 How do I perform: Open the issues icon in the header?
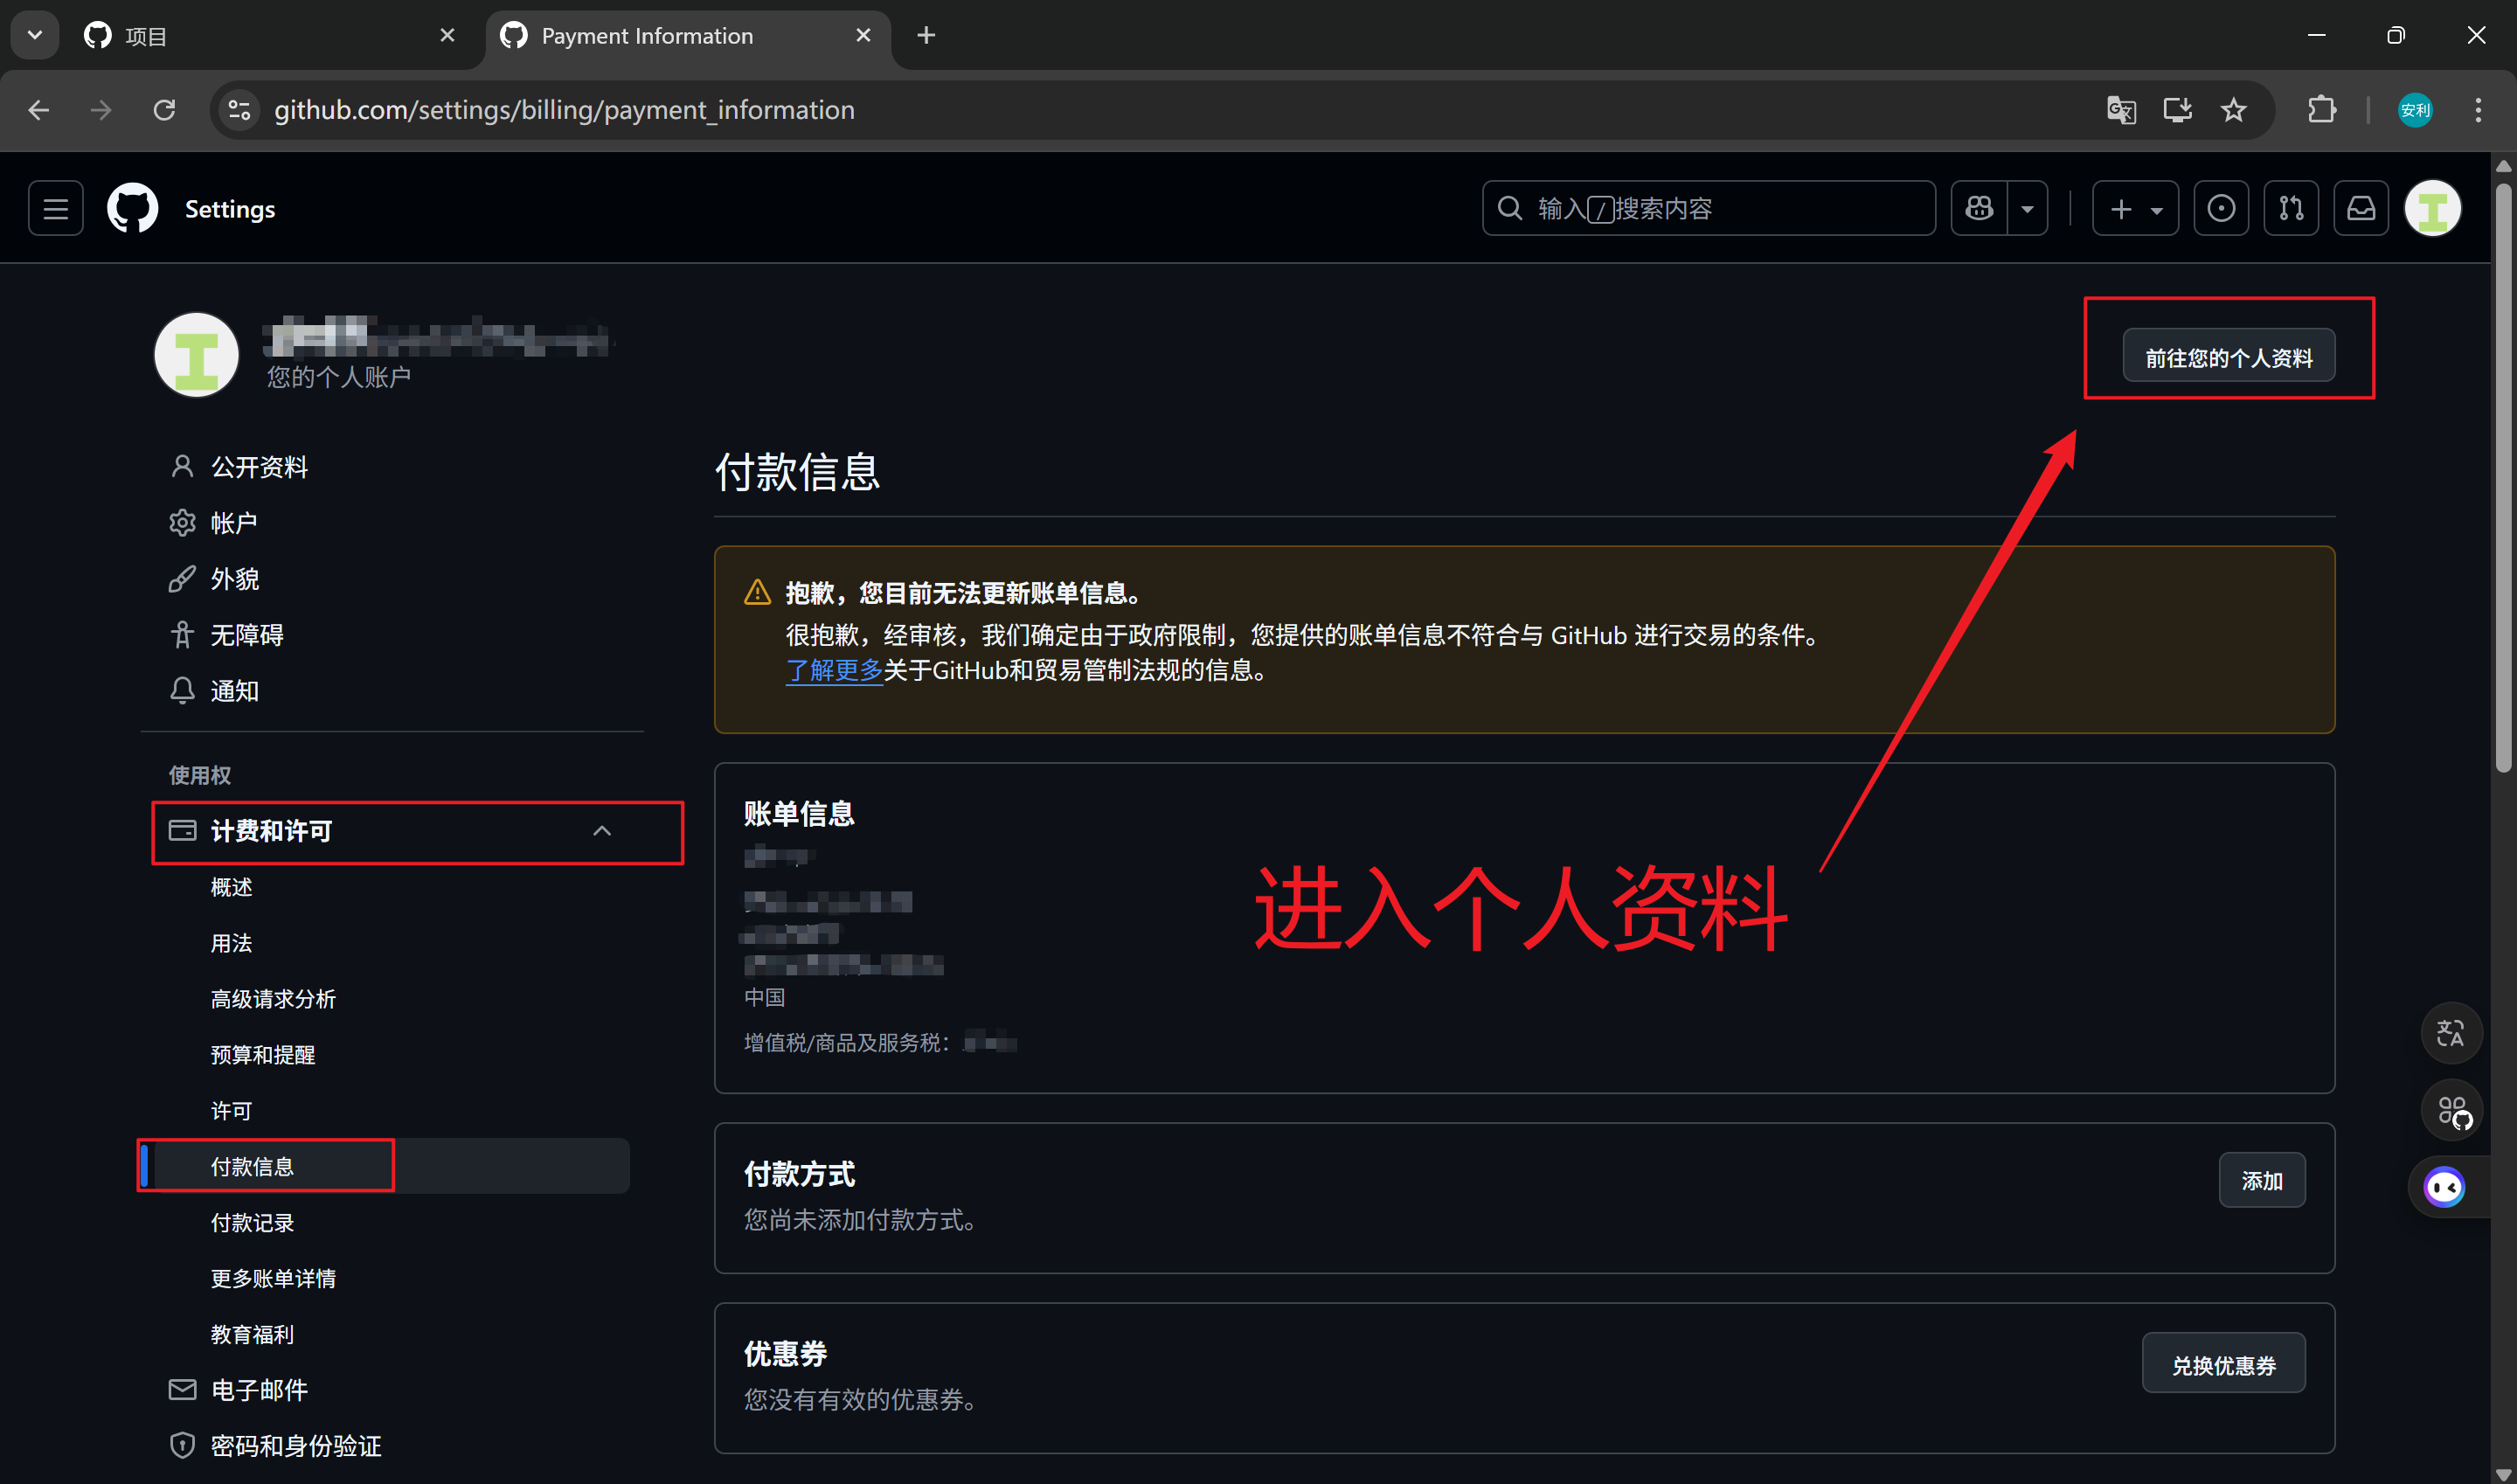tap(2221, 208)
